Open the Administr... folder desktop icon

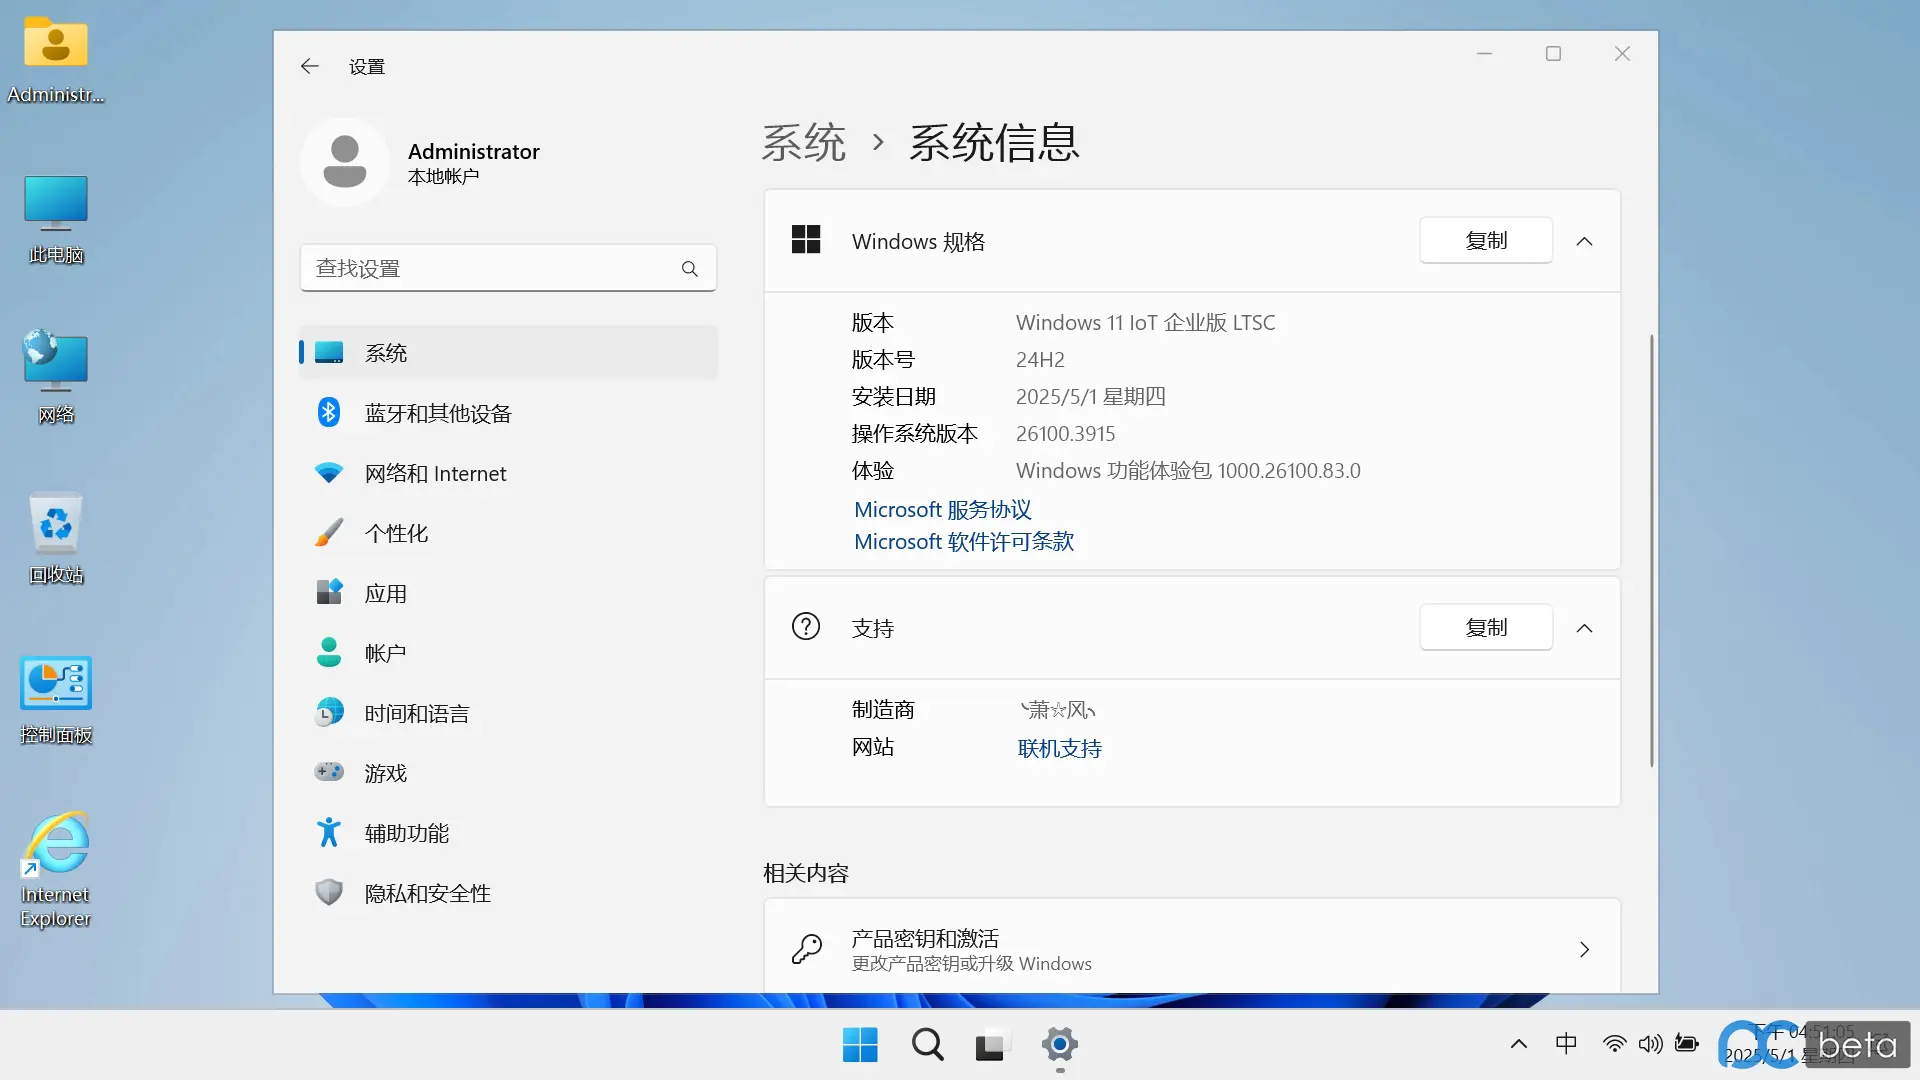56,60
